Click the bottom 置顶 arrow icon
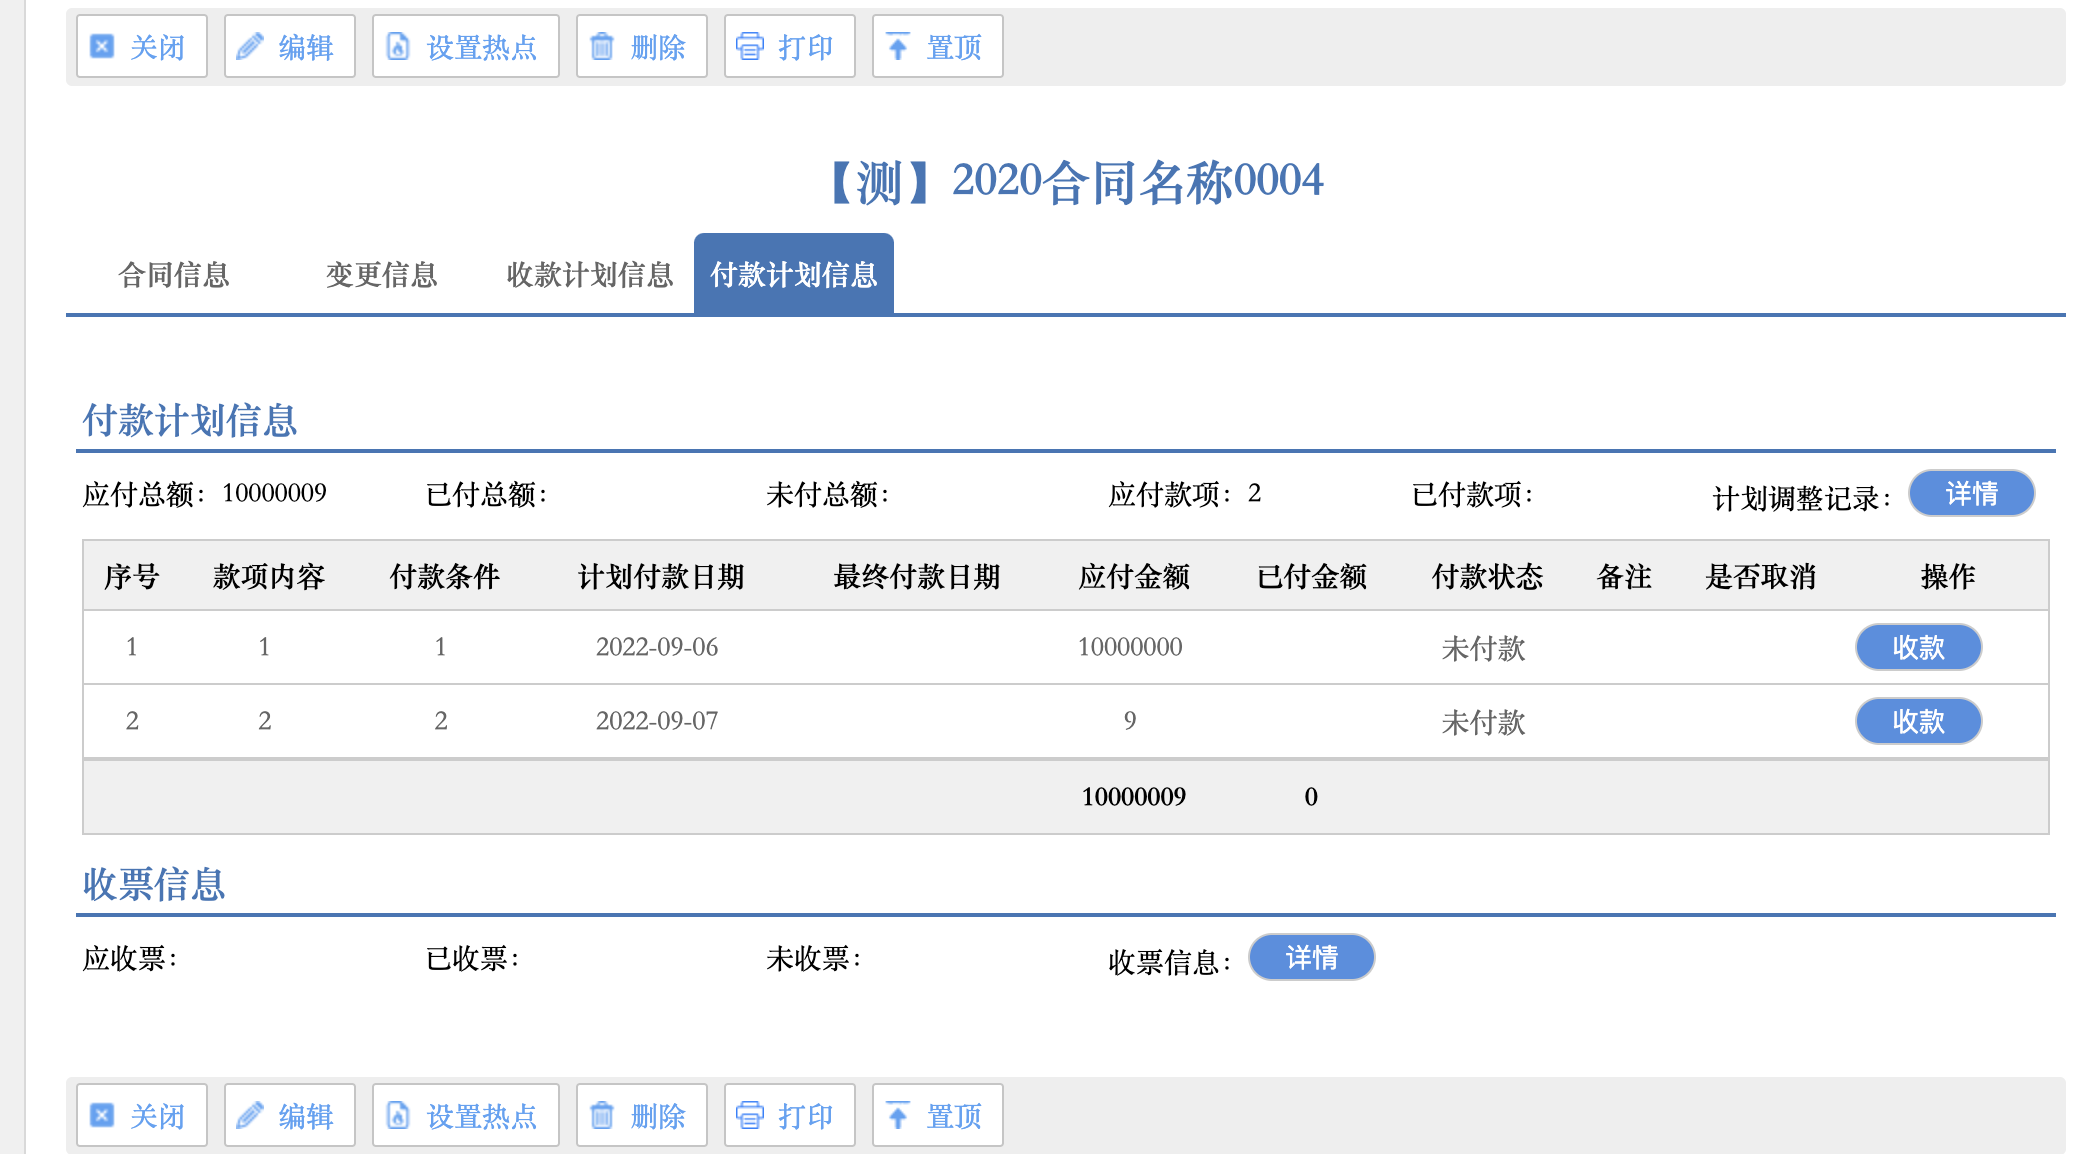The image size is (2078, 1154). pos(898,1115)
